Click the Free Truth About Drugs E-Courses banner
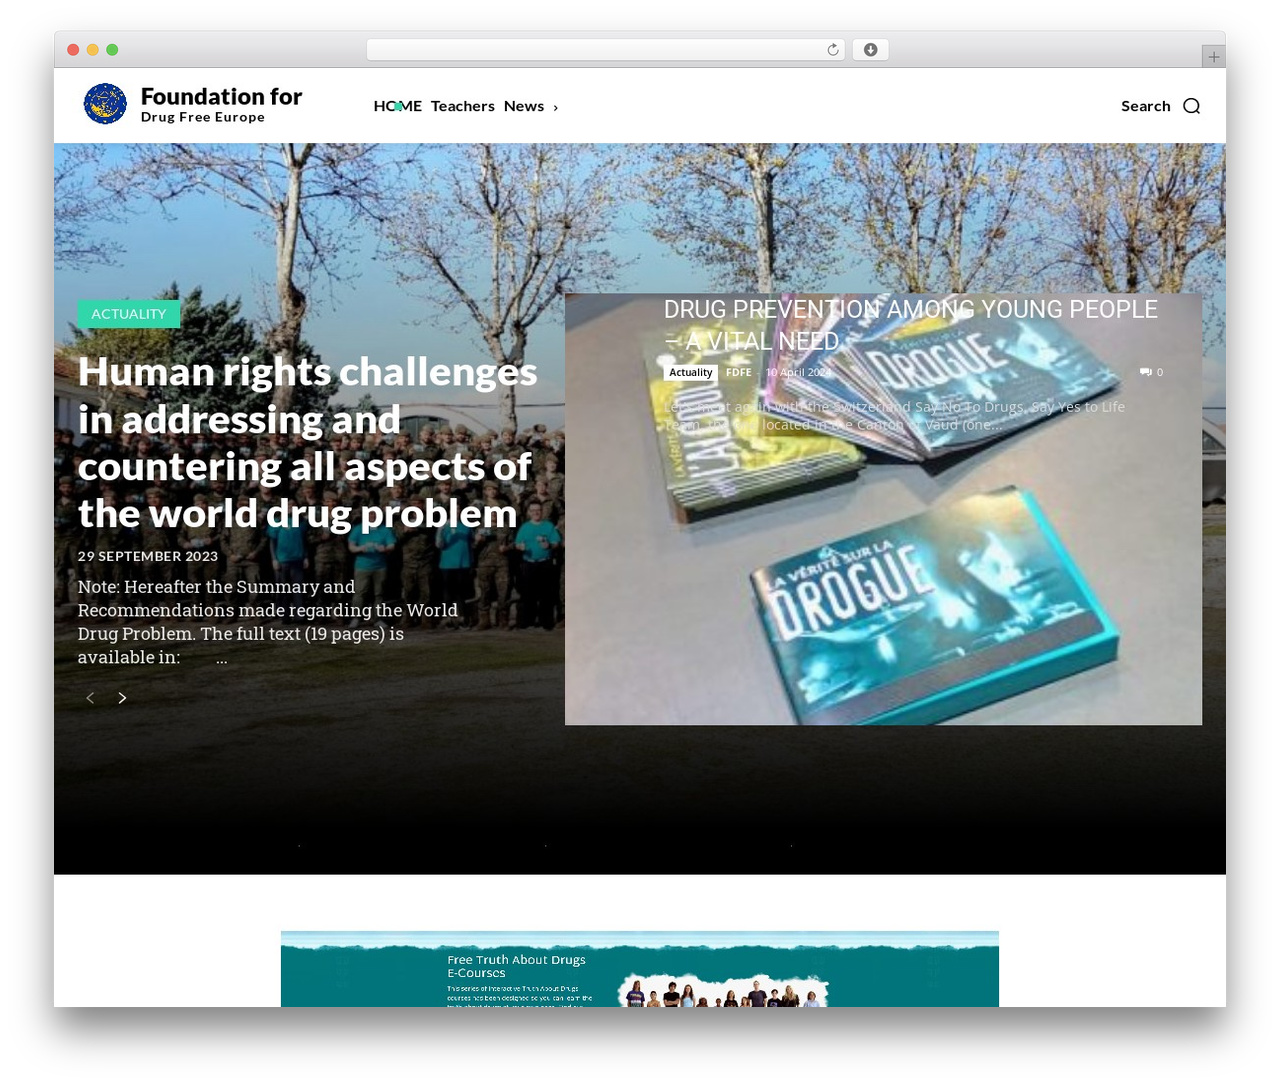Screen dimensions: 1280x1084 640,969
